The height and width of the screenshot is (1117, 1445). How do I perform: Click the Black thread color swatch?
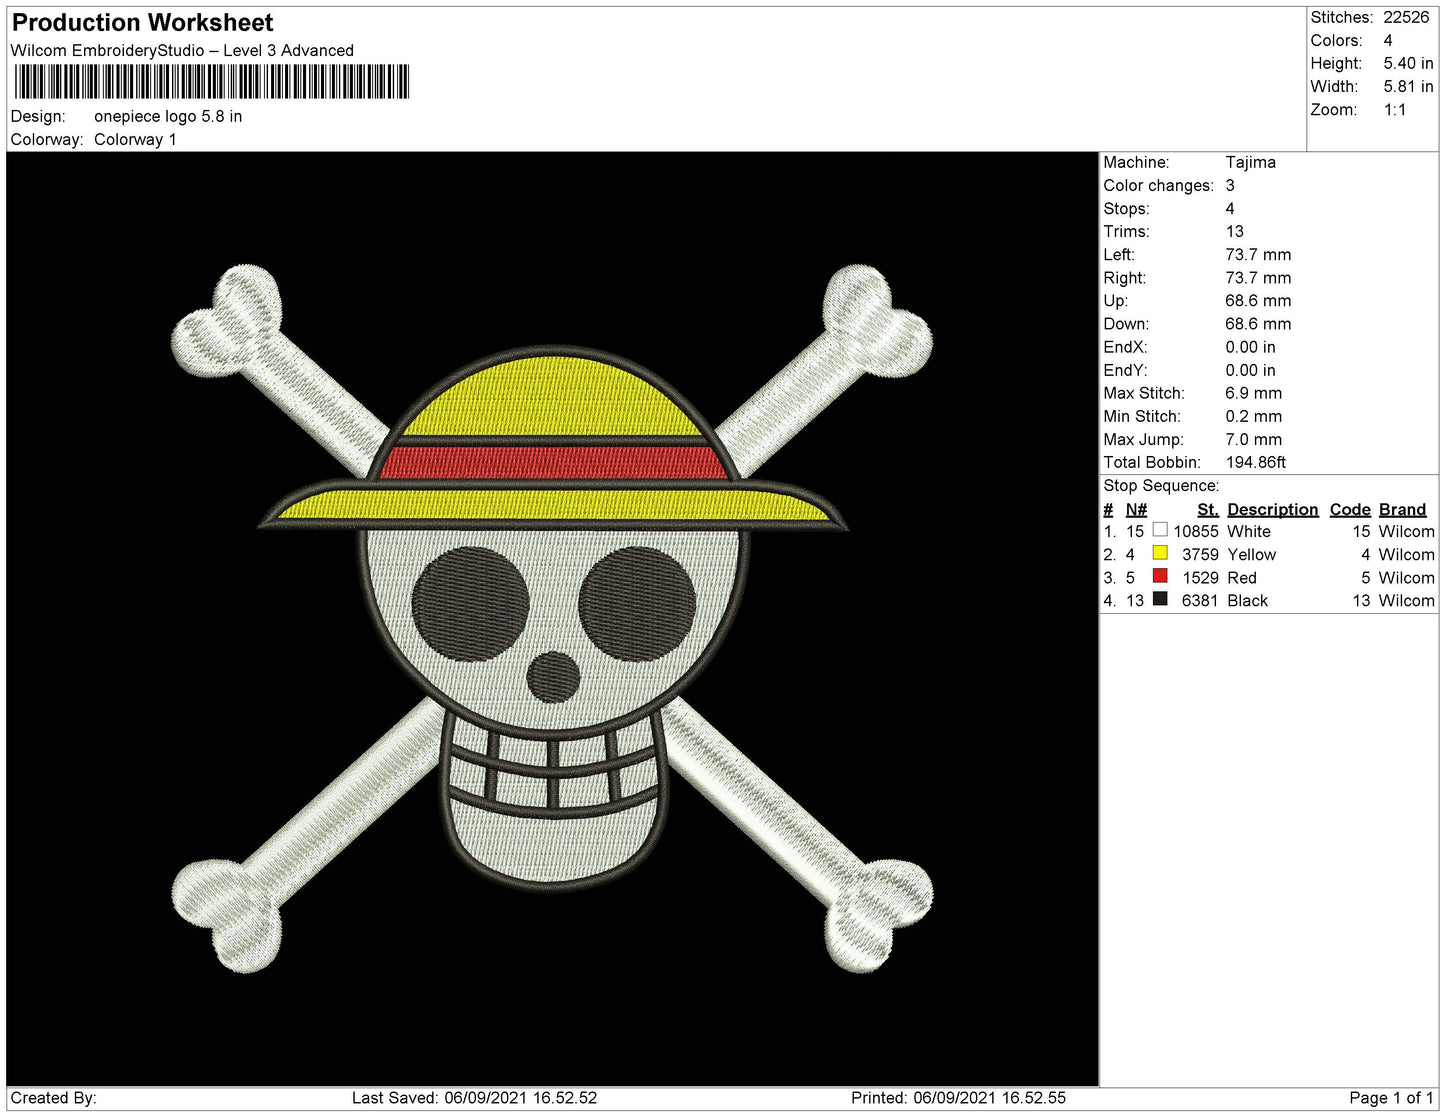point(1160,599)
